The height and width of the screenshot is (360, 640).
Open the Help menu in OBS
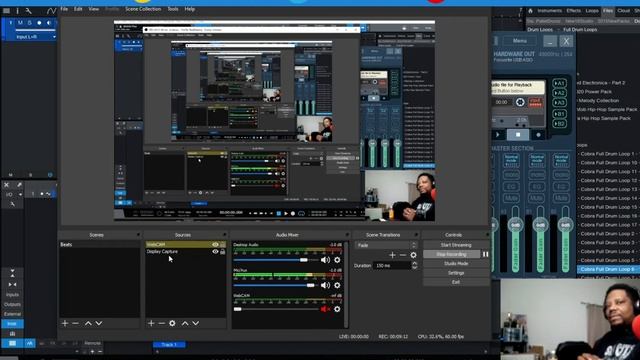(x=189, y=9)
